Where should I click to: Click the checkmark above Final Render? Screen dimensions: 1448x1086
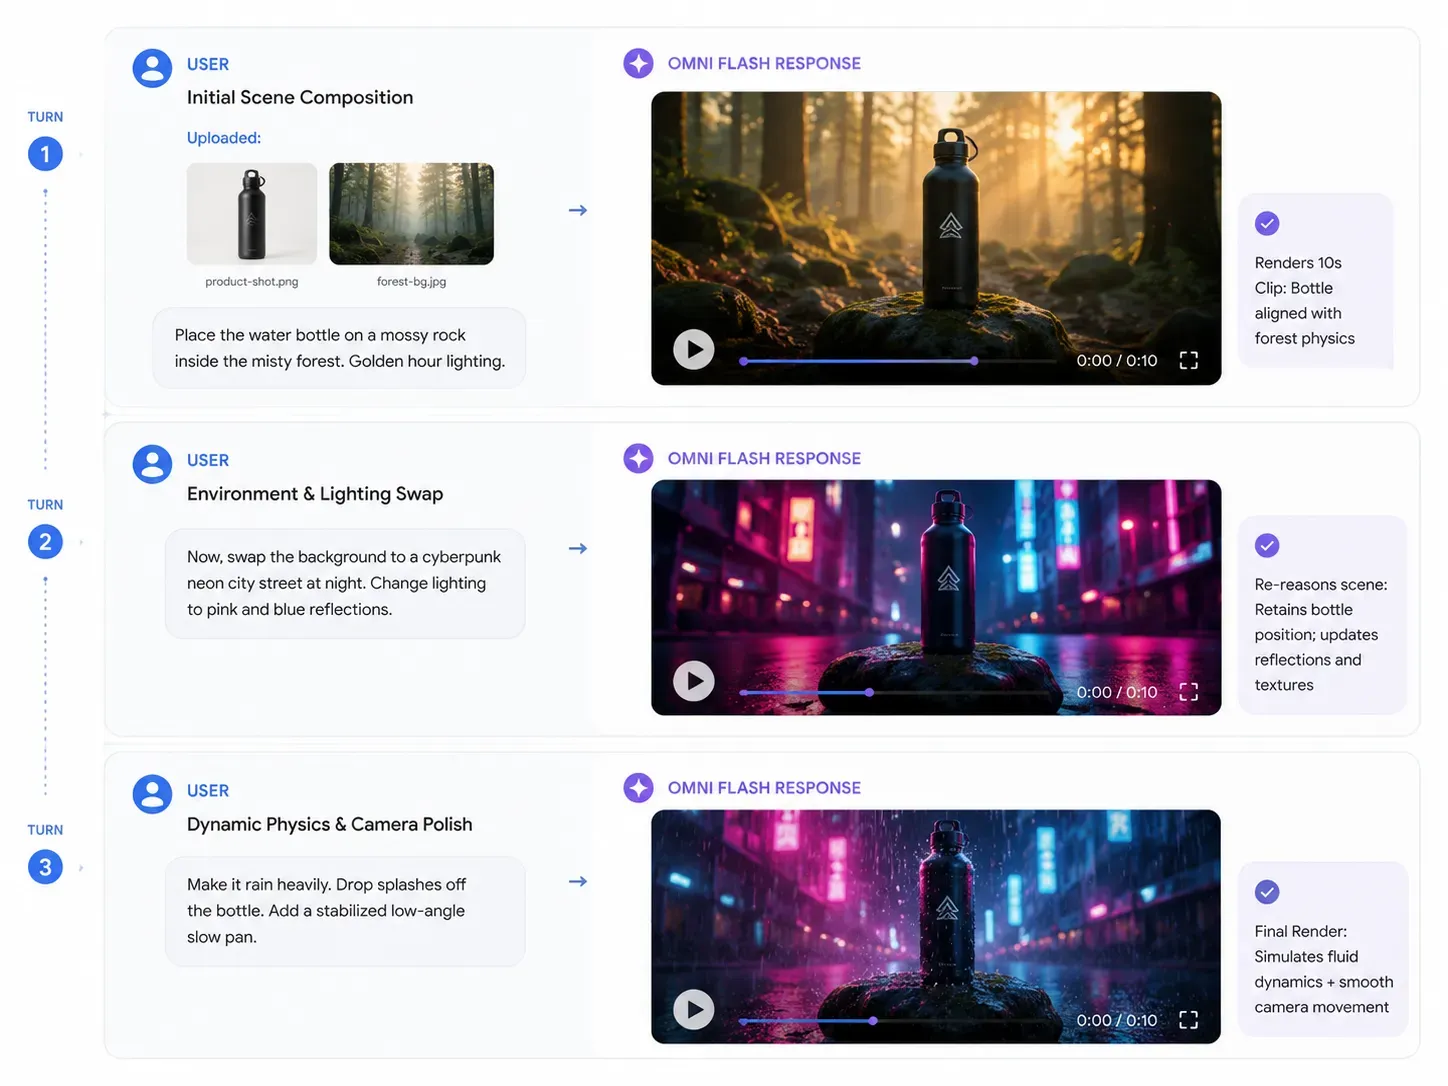pyautogui.click(x=1267, y=892)
